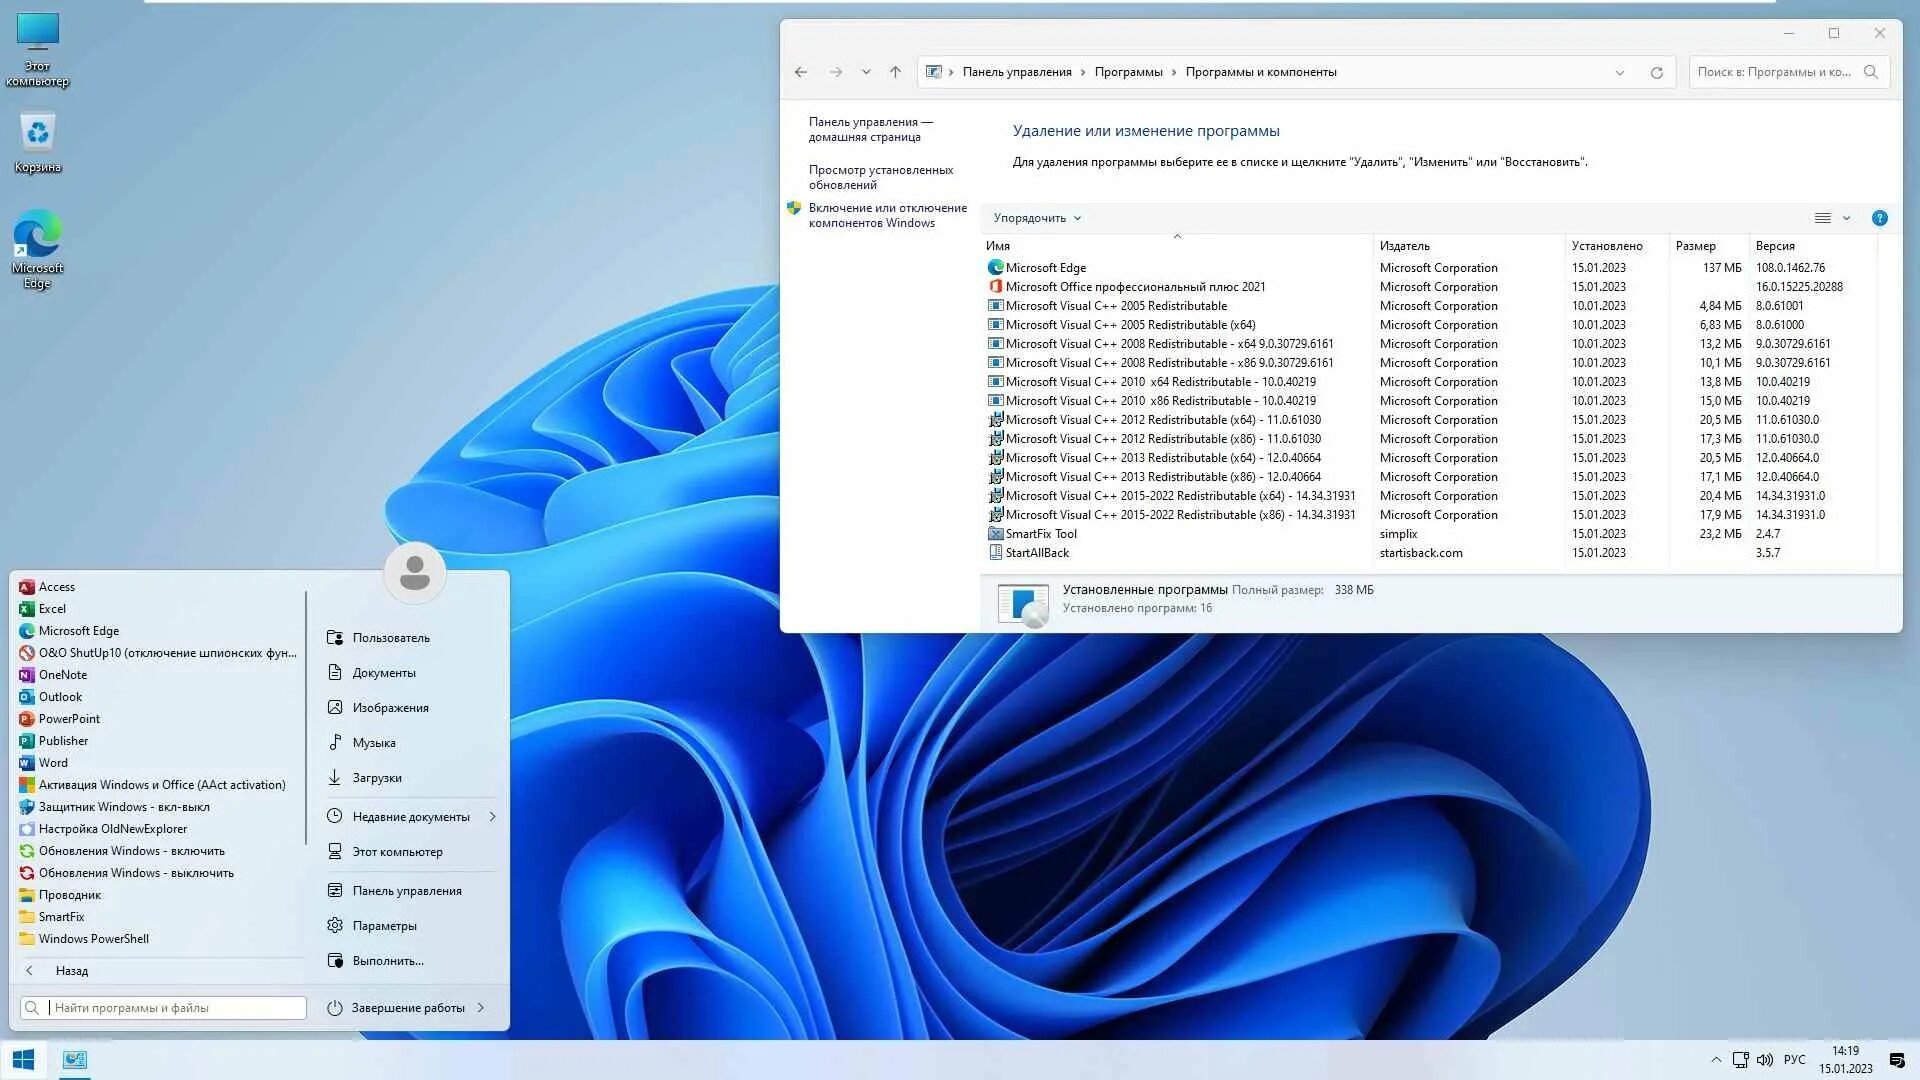Show hidden tray icons chevron
The height and width of the screenshot is (1080, 1920).
1716,1060
